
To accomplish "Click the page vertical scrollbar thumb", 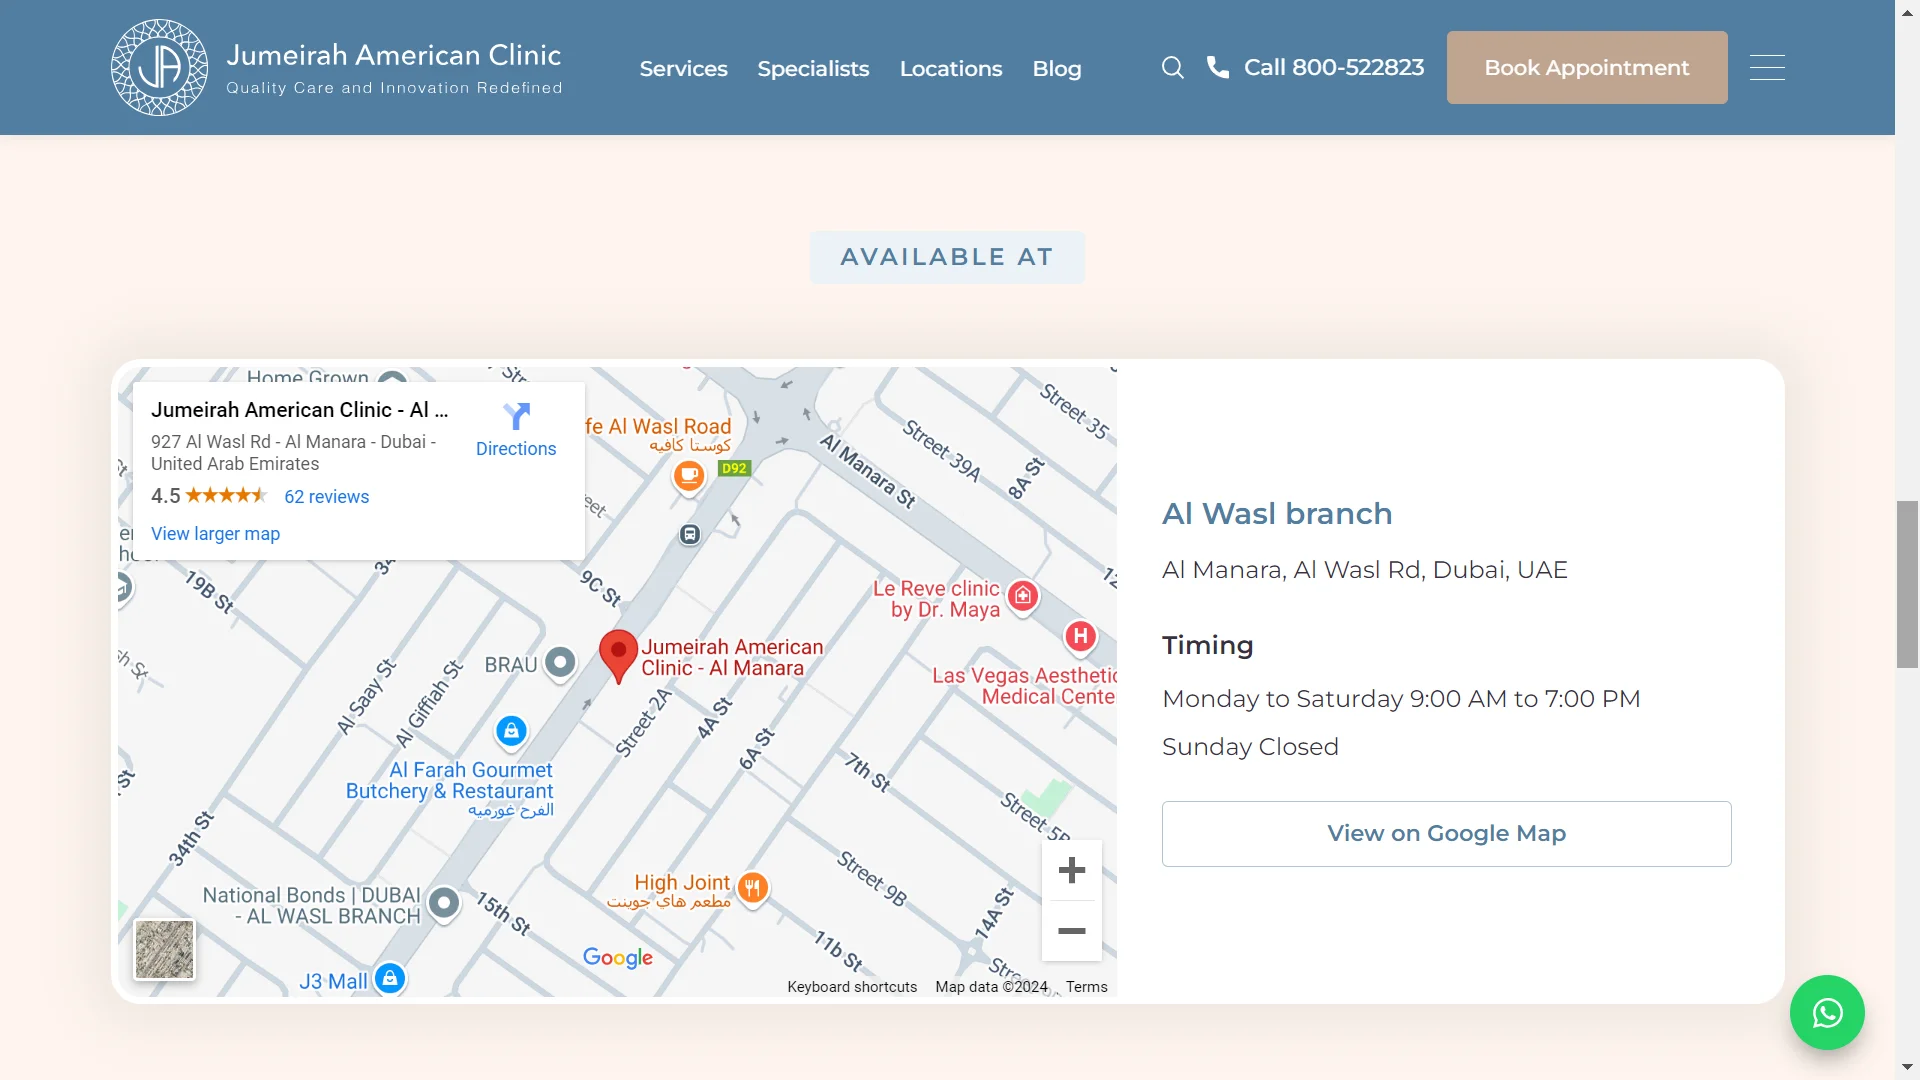I will click(x=1907, y=584).
